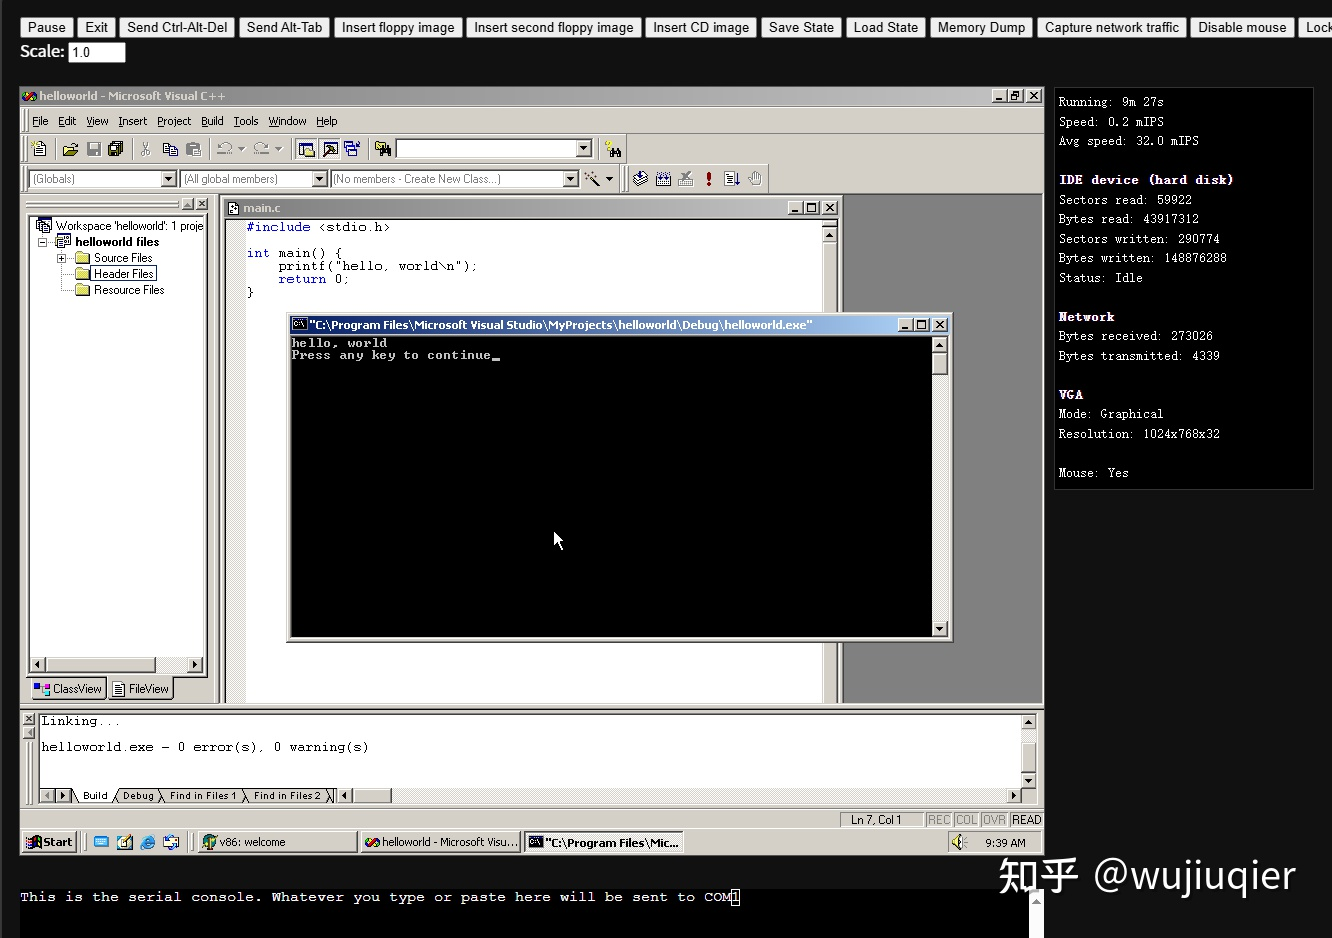The width and height of the screenshot is (1332, 938).
Task: Open the Undo history dropdown arrow
Action: pyautogui.click(x=241, y=149)
